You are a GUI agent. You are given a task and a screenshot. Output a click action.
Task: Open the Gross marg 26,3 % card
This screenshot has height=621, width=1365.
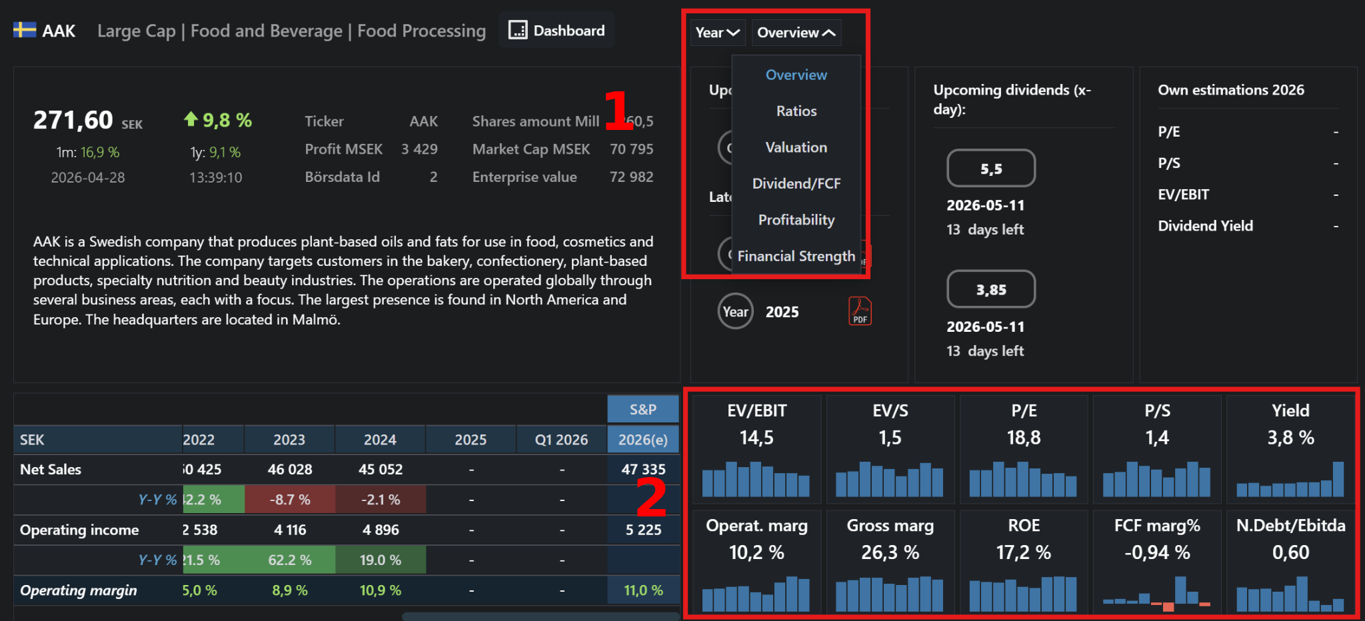point(889,562)
